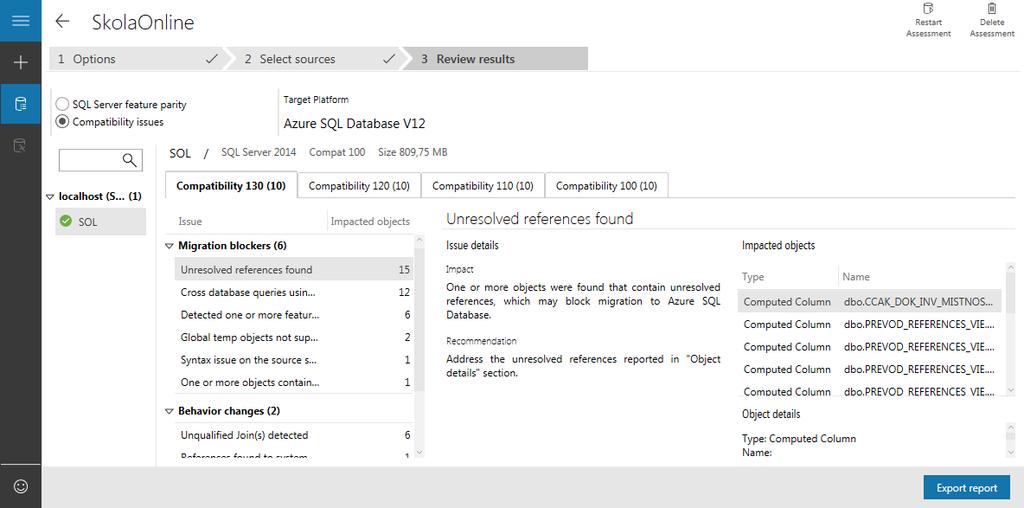Click Restart Assessment icon
The image size is (1024, 508).
pos(928,9)
